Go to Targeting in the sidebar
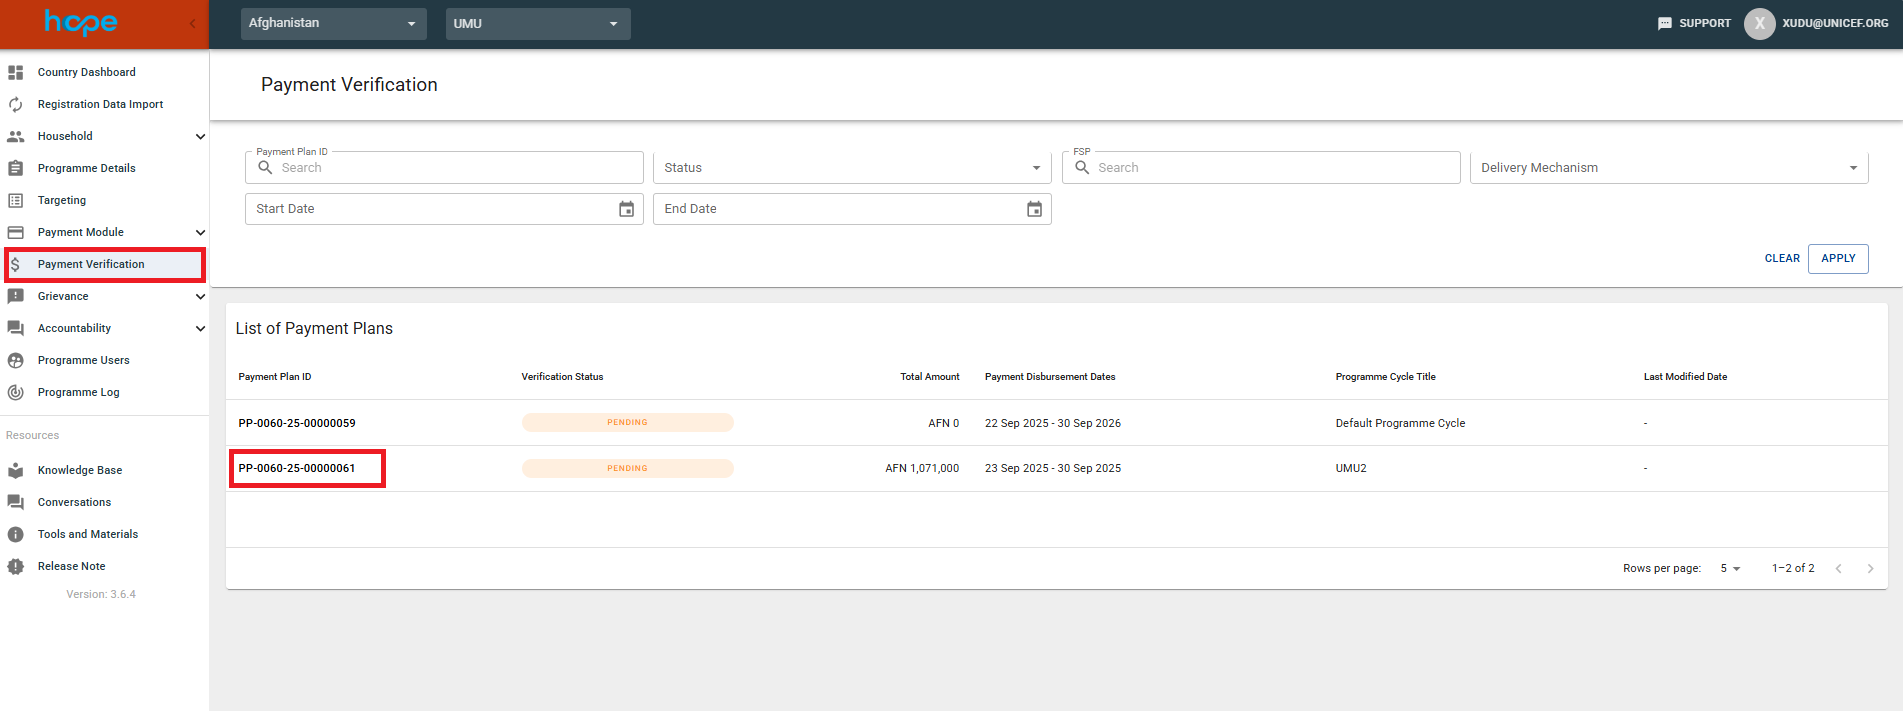Image resolution: width=1903 pixels, height=711 pixels. (x=62, y=200)
